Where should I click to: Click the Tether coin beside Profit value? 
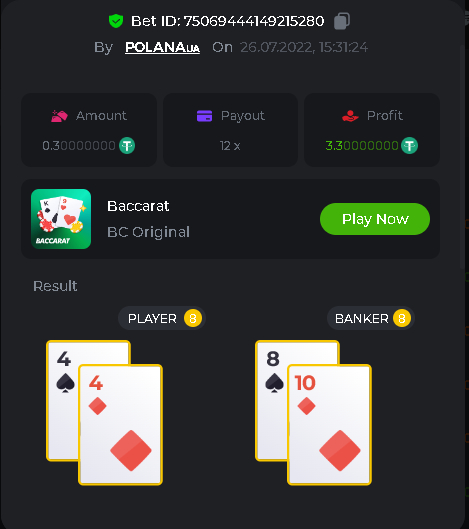click(x=409, y=146)
